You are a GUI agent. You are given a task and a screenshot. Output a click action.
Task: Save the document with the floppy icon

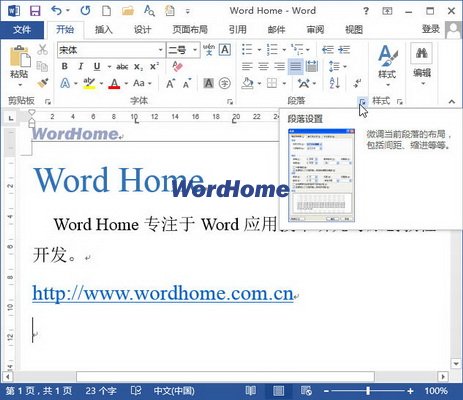point(35,11)
